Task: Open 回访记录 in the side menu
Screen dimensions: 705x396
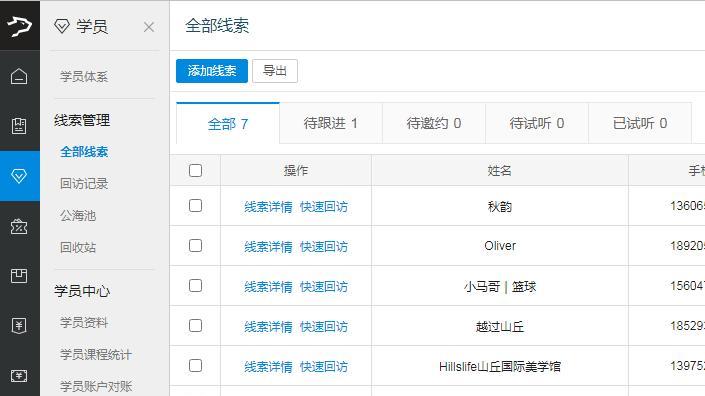Action: (84, 183)
